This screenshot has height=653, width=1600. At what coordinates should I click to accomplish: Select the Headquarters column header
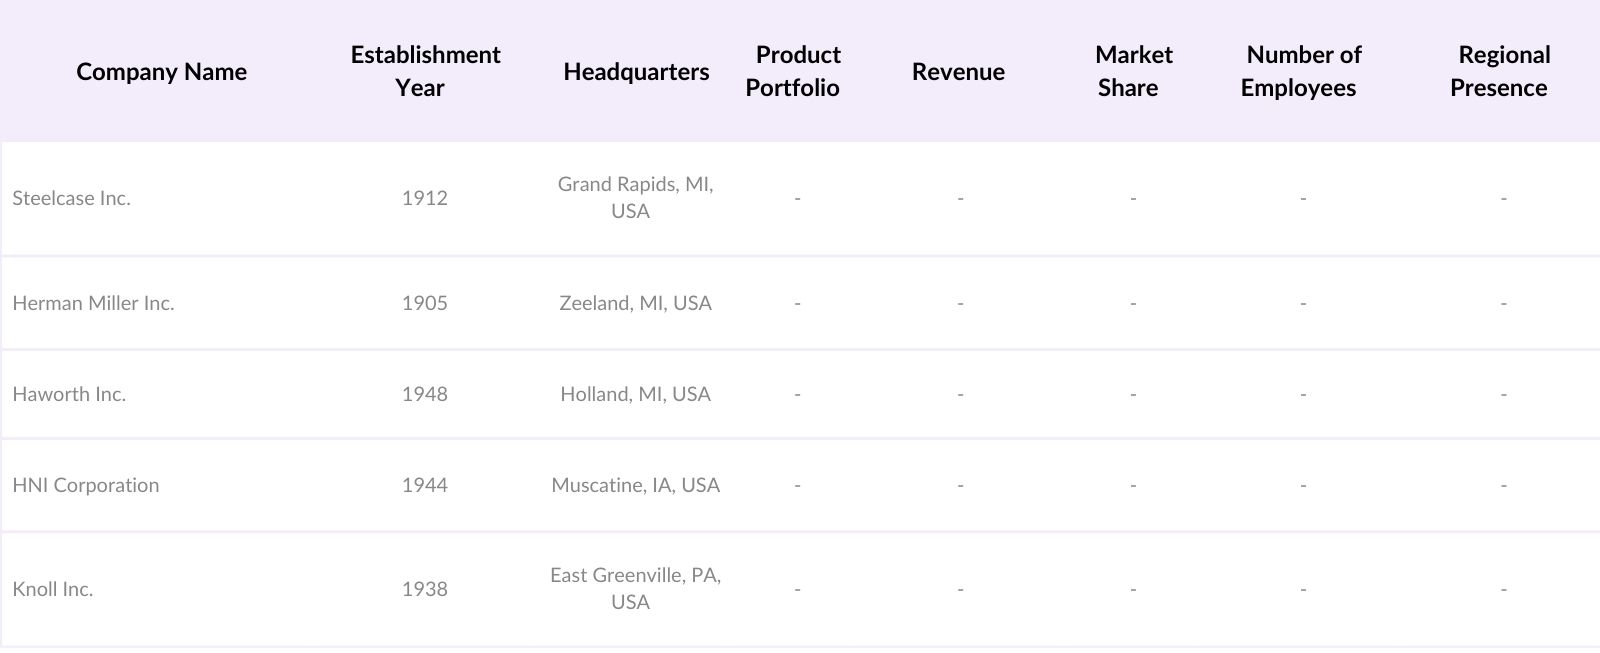[636, 72]
